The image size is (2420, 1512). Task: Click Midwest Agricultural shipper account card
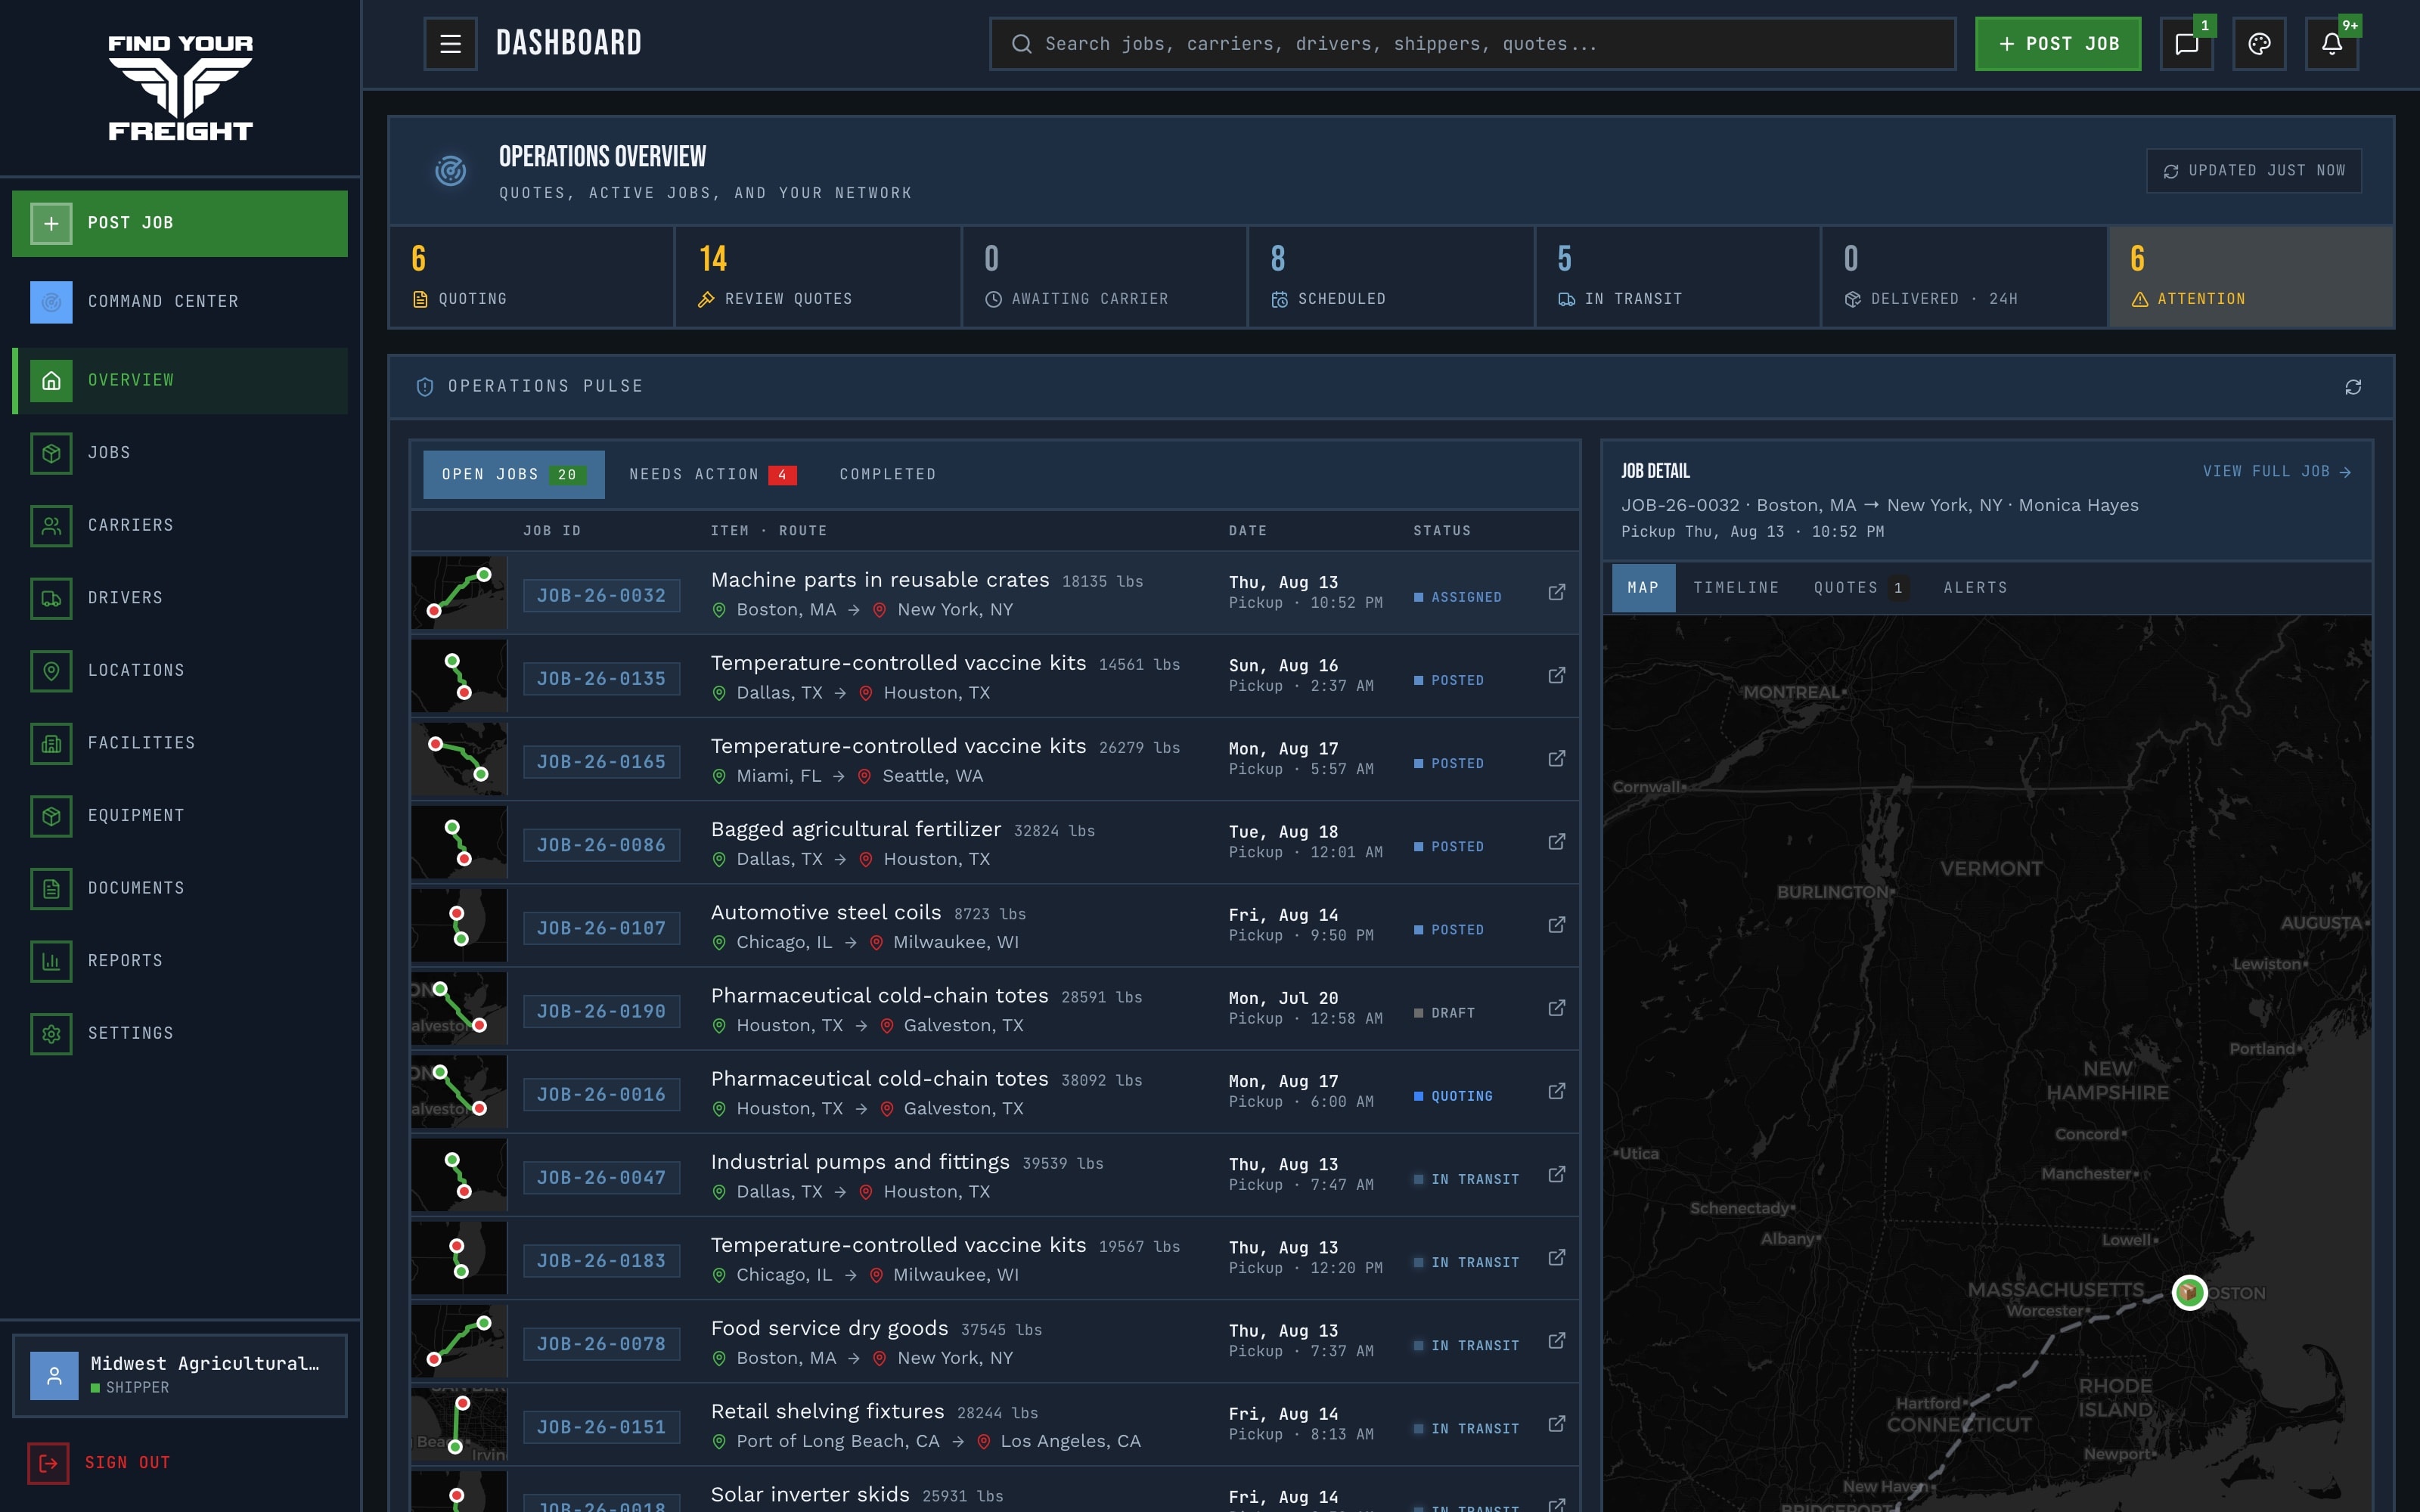180,1376
